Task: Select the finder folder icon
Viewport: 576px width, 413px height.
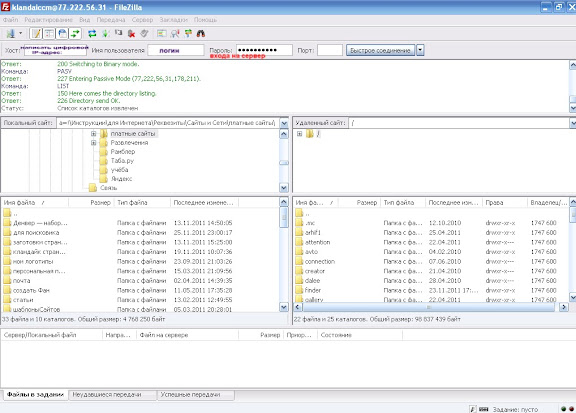Action: (299, 290)
